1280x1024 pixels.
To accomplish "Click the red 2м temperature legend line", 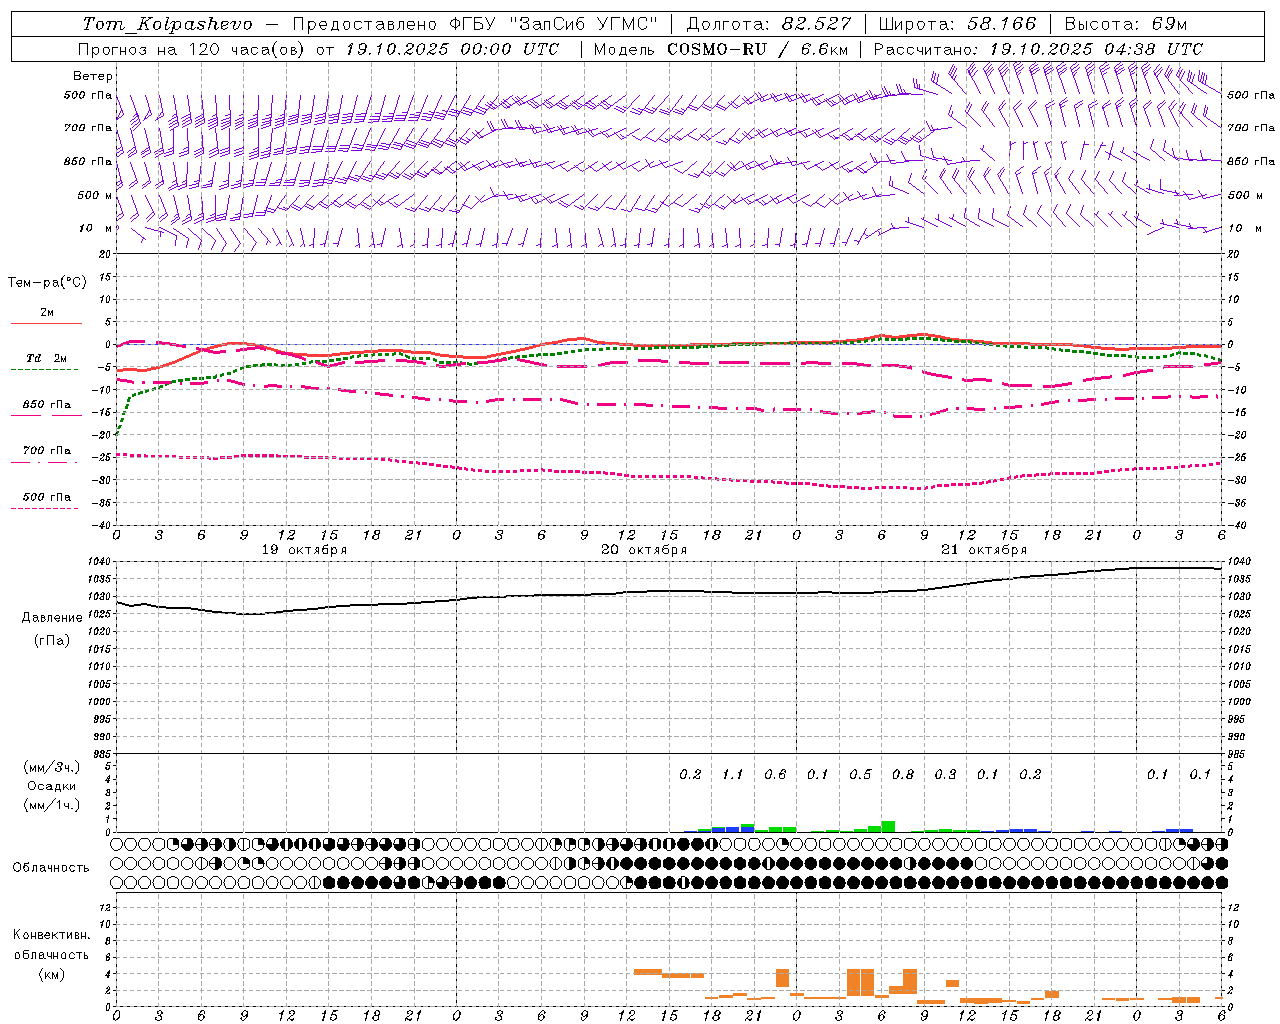I will [x=46, y=323].
